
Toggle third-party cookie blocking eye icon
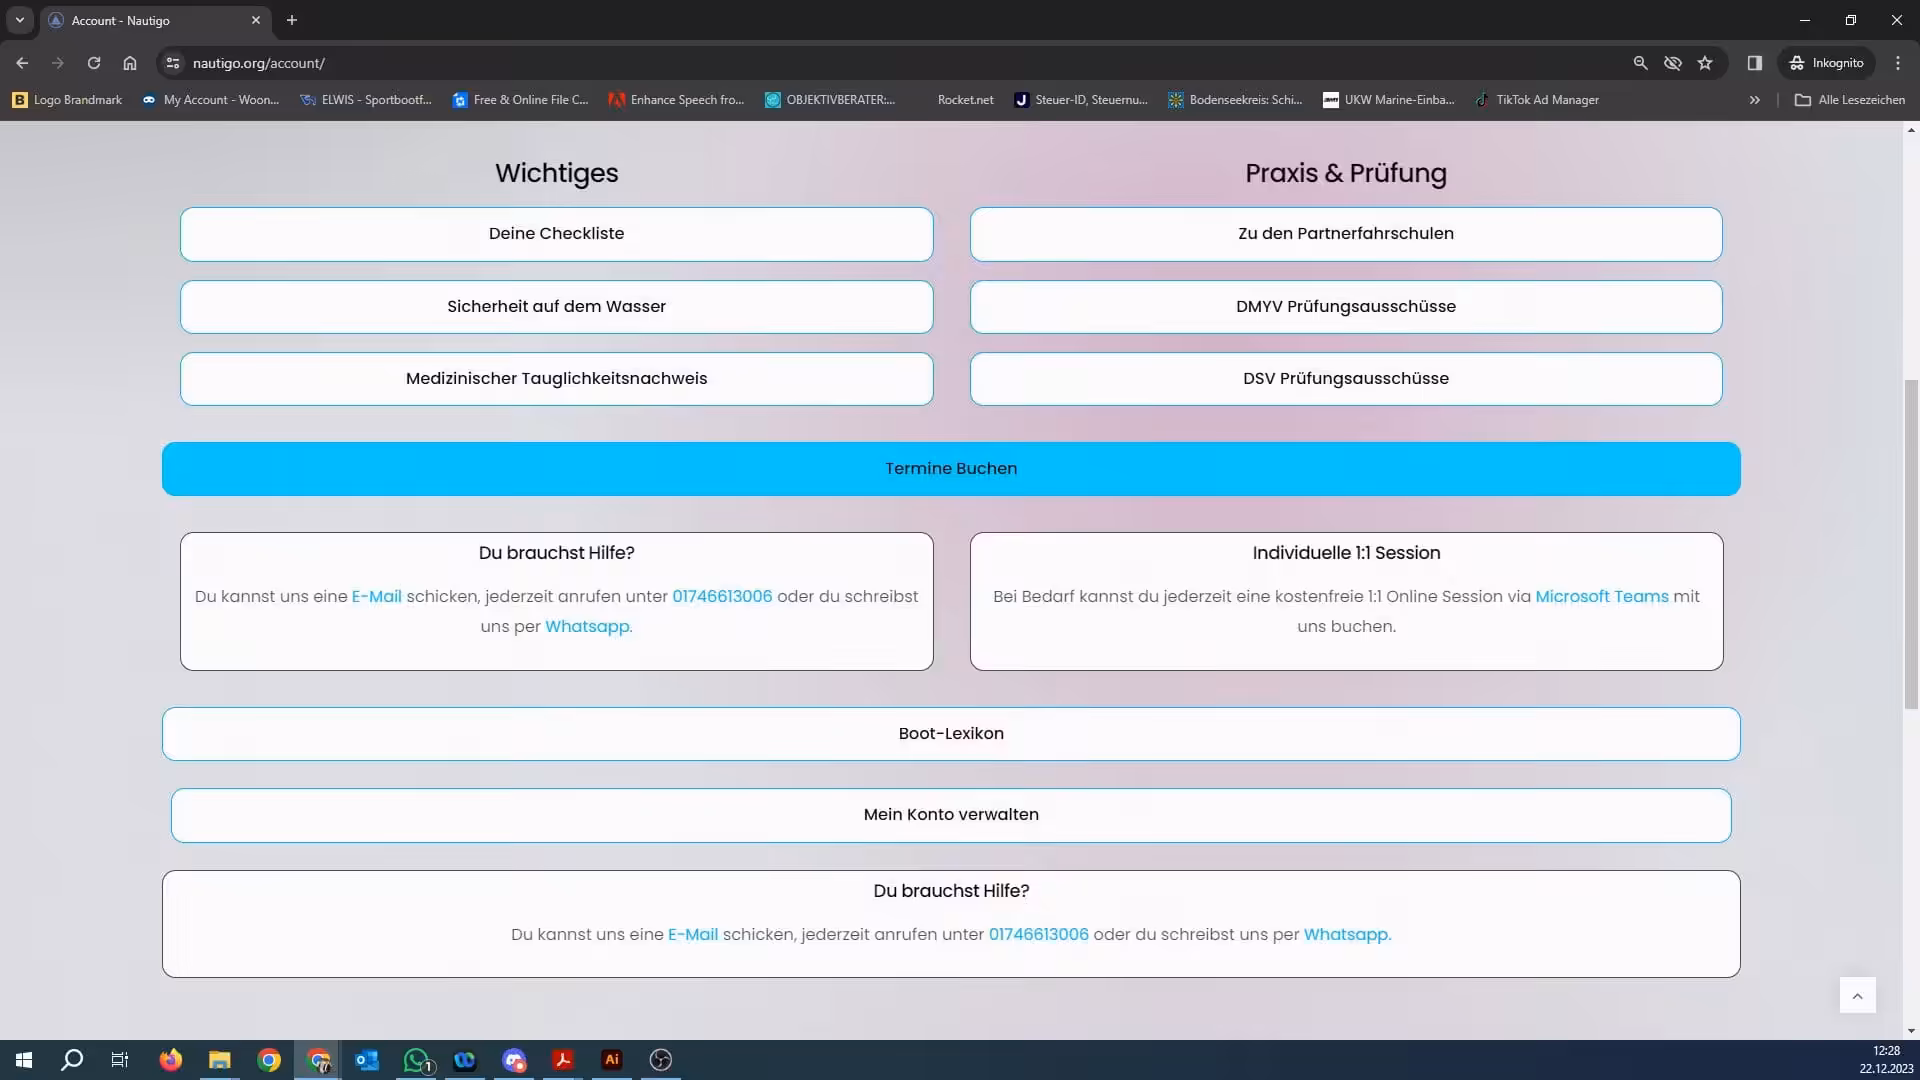(x=1672, y=63)
